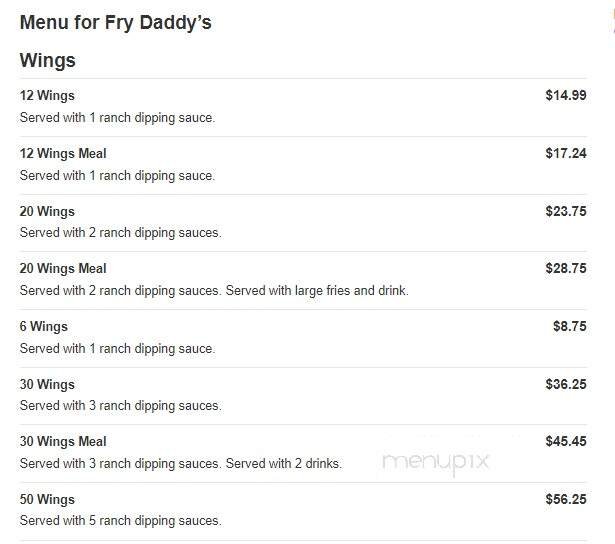Click the $45.45 price
Image resolution: width=615 pixels, height=544 pixels.
tap(566, 442)
